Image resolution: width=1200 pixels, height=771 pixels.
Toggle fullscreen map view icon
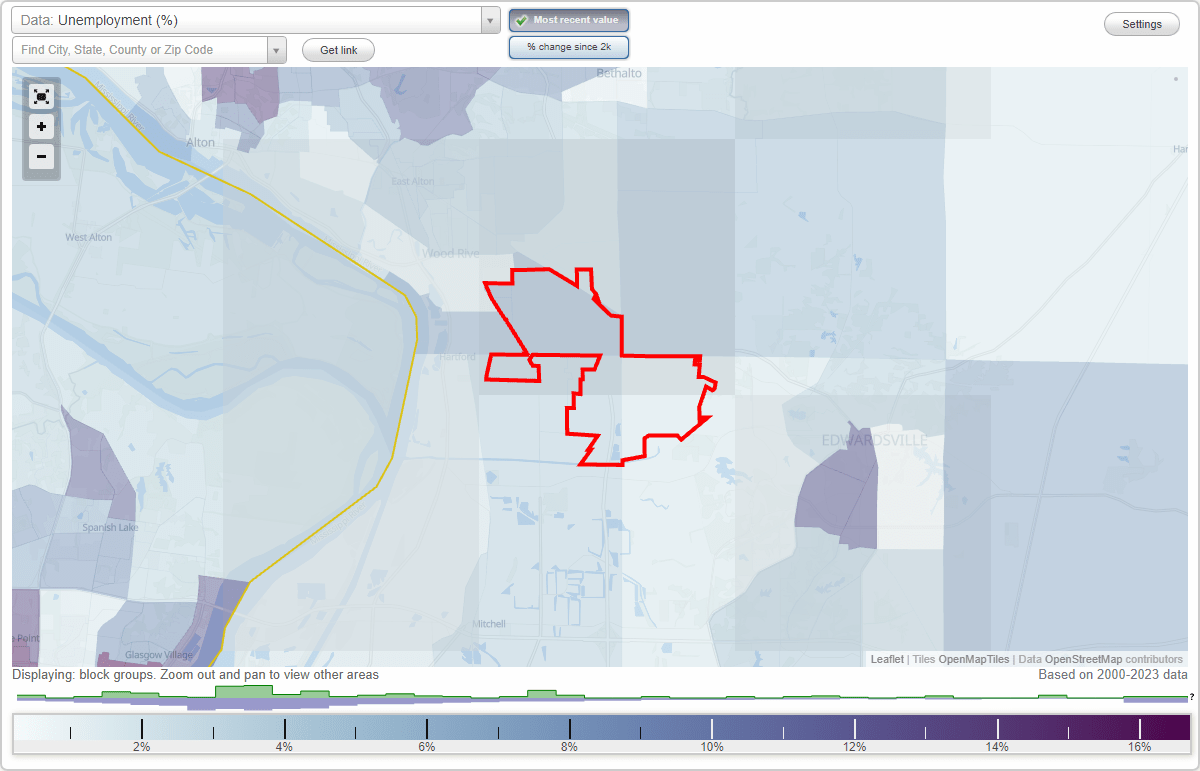[x=41, y=96]
